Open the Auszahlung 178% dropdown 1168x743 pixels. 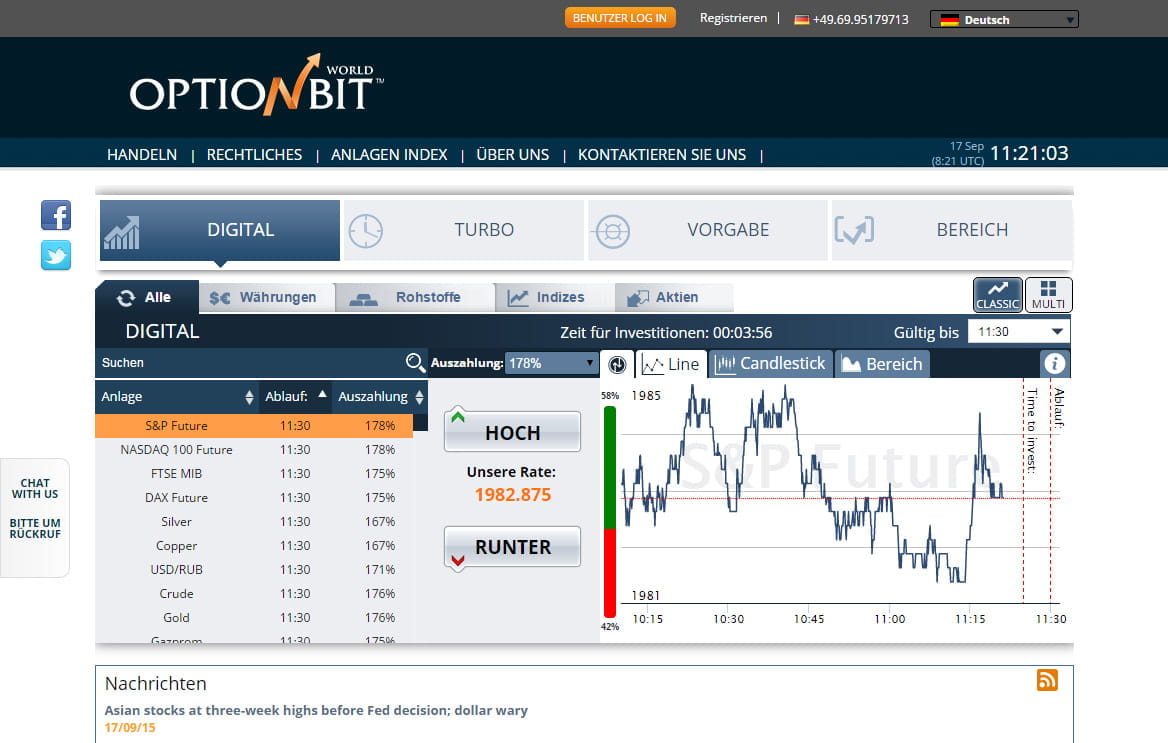[551, 363]
